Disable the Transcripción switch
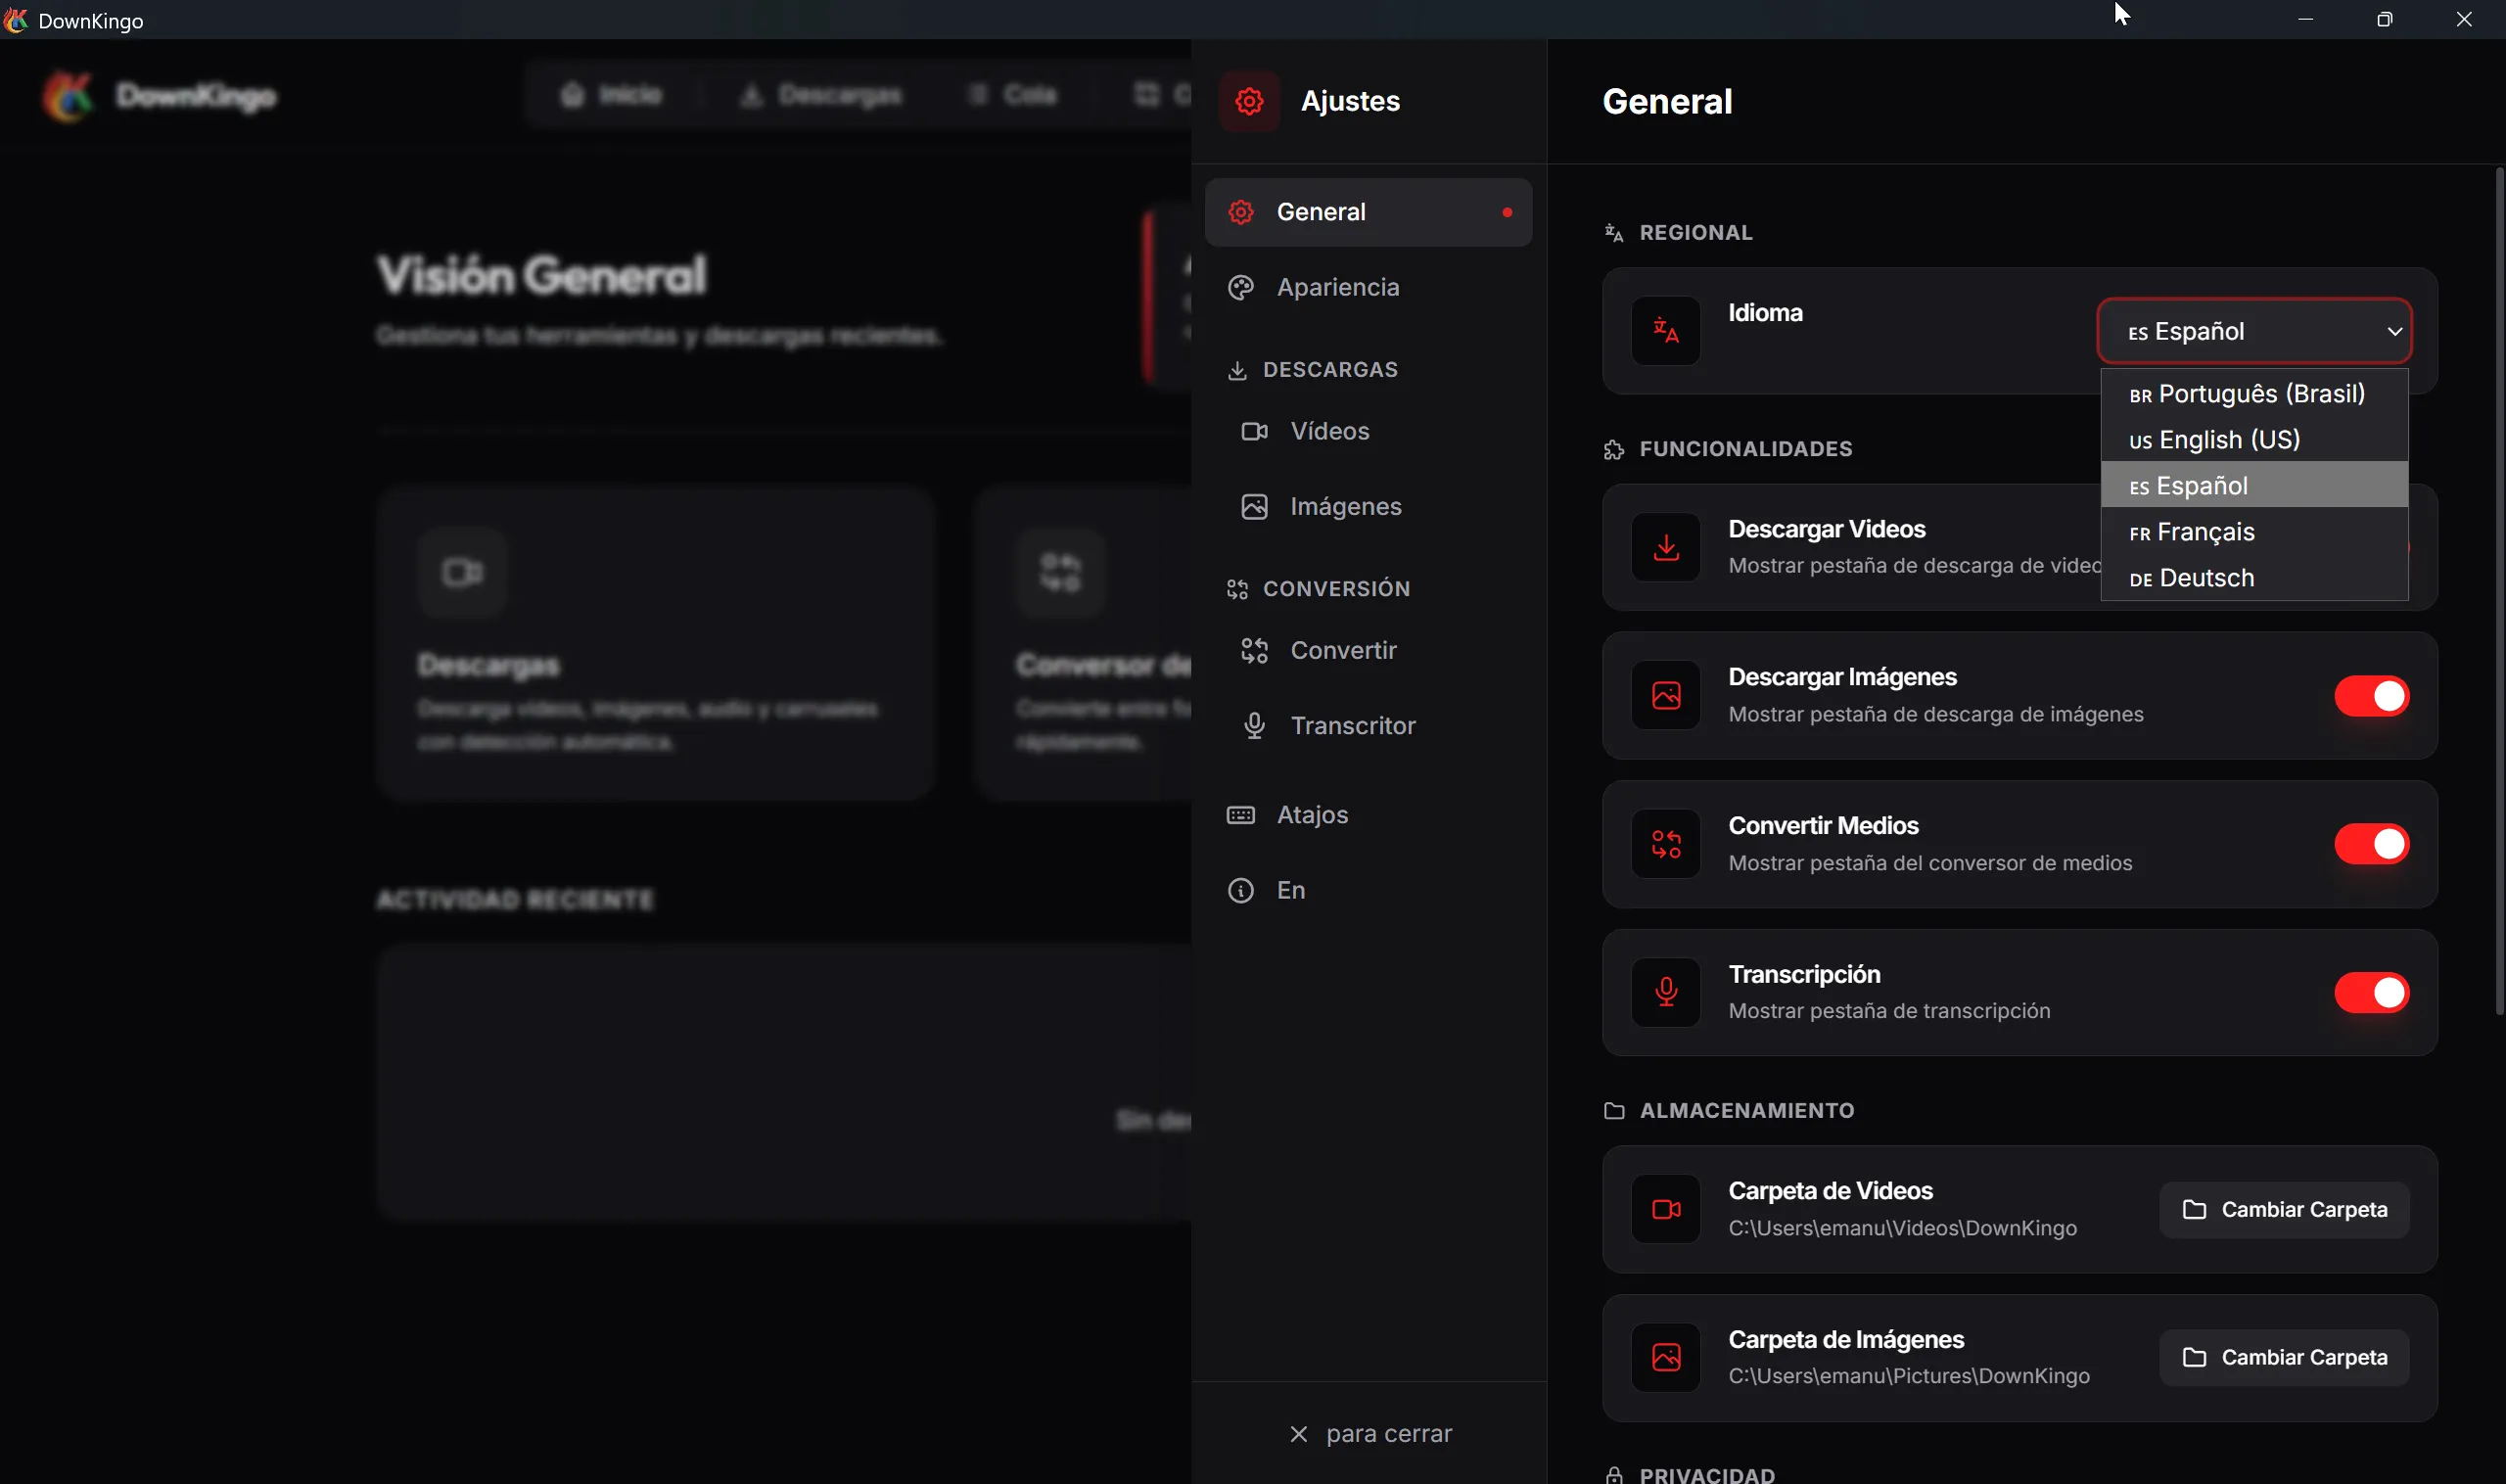This screenshot has height=1484, width=2506. coord(2371,993)
